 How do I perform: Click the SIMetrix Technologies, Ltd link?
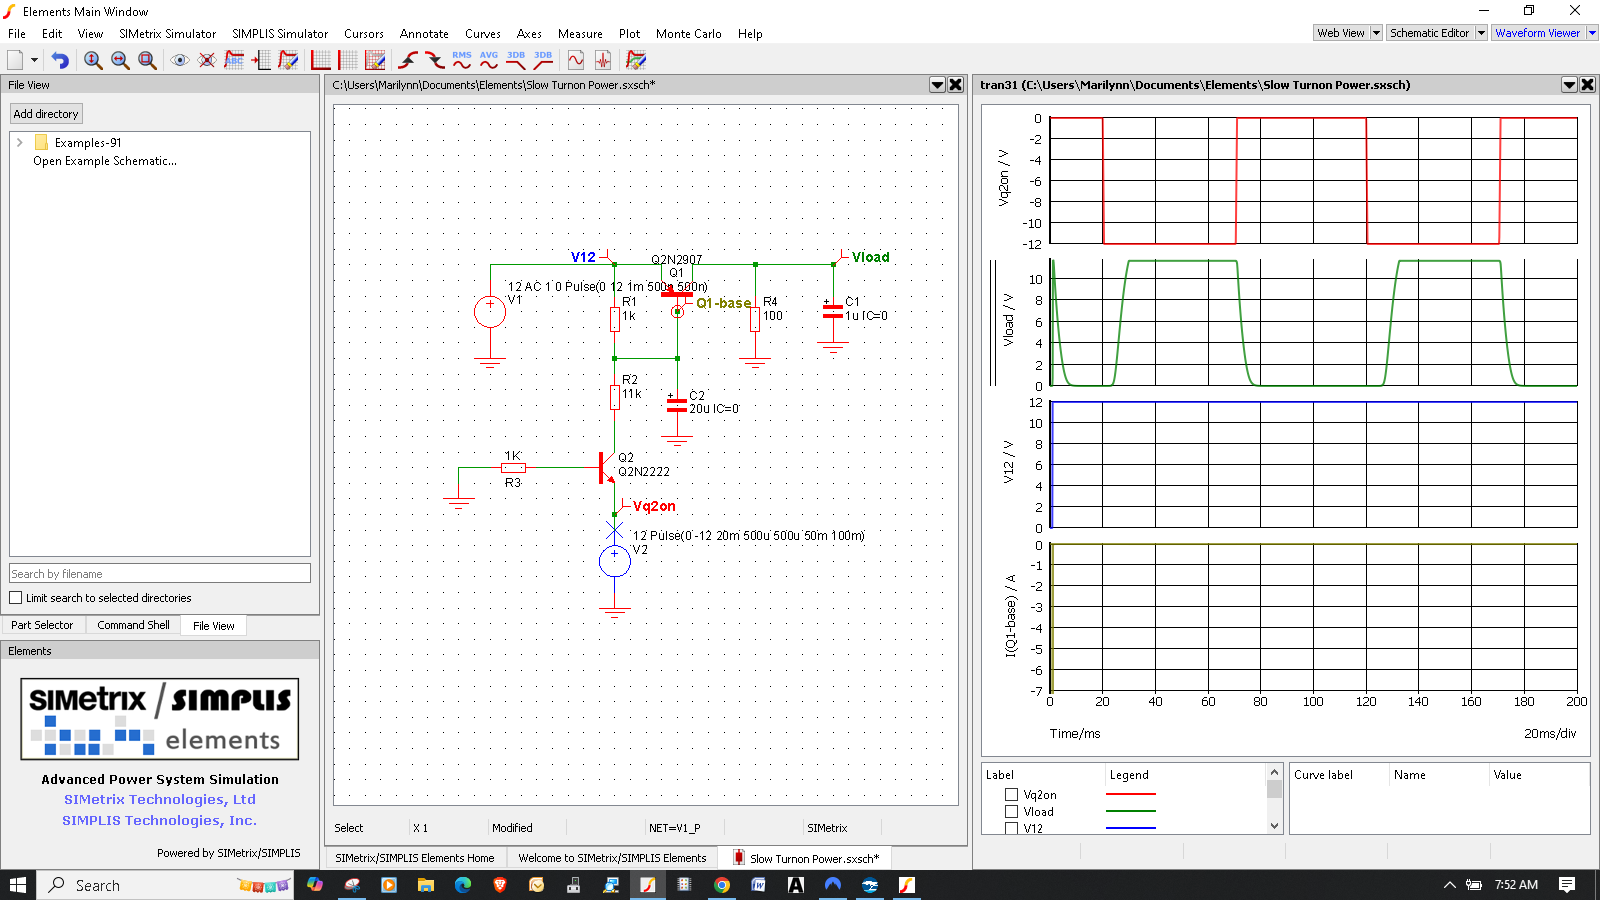(x=160, y=799)
